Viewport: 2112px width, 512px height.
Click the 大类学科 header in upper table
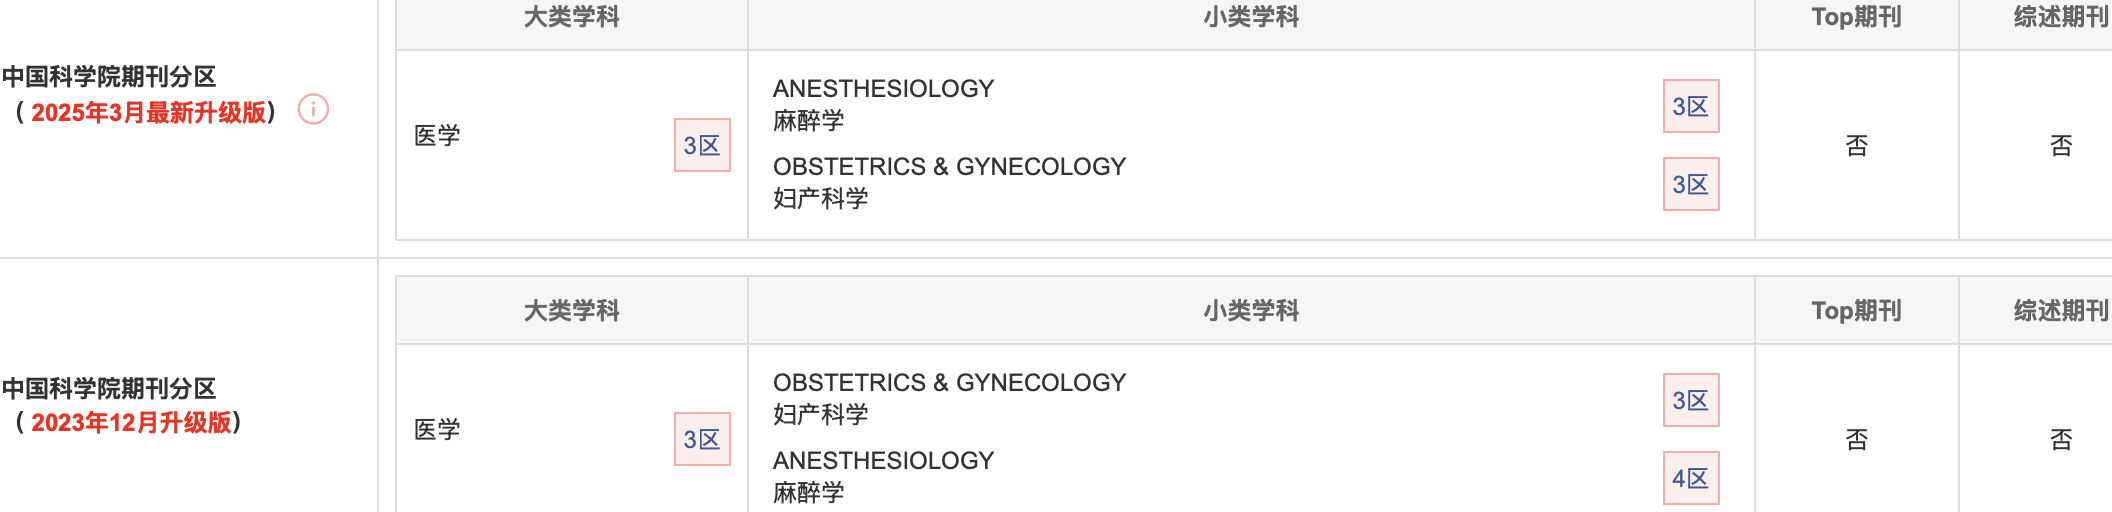pyautogui.click(x=572, y=17)
